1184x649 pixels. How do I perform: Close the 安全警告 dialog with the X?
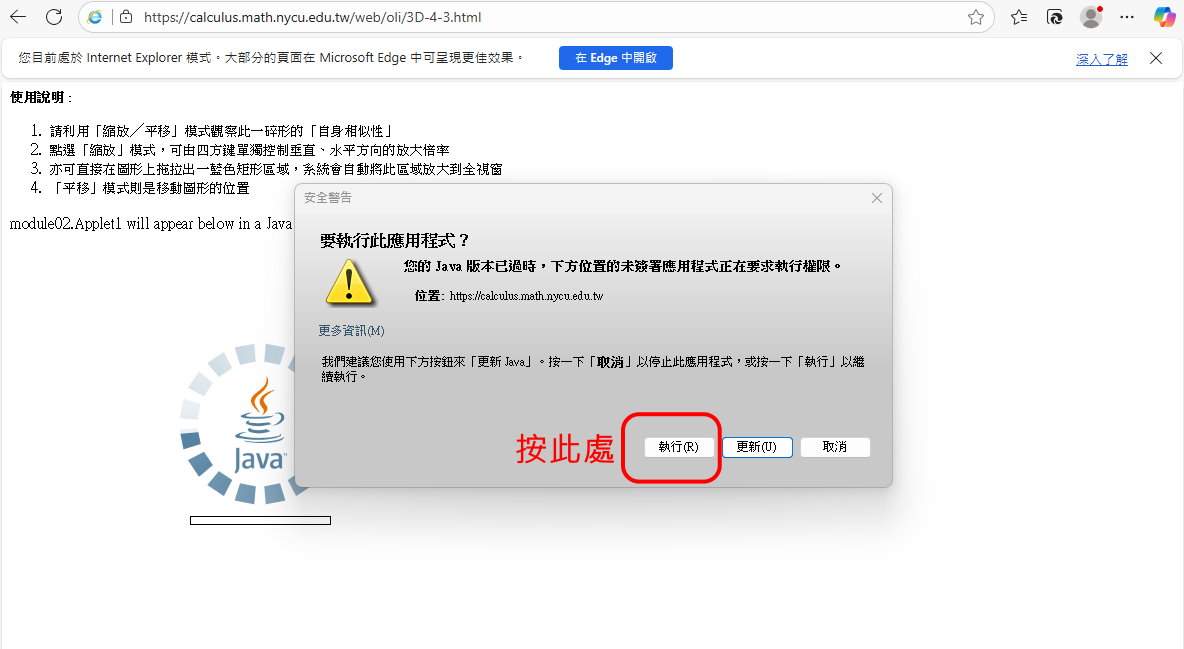point(877,198)
